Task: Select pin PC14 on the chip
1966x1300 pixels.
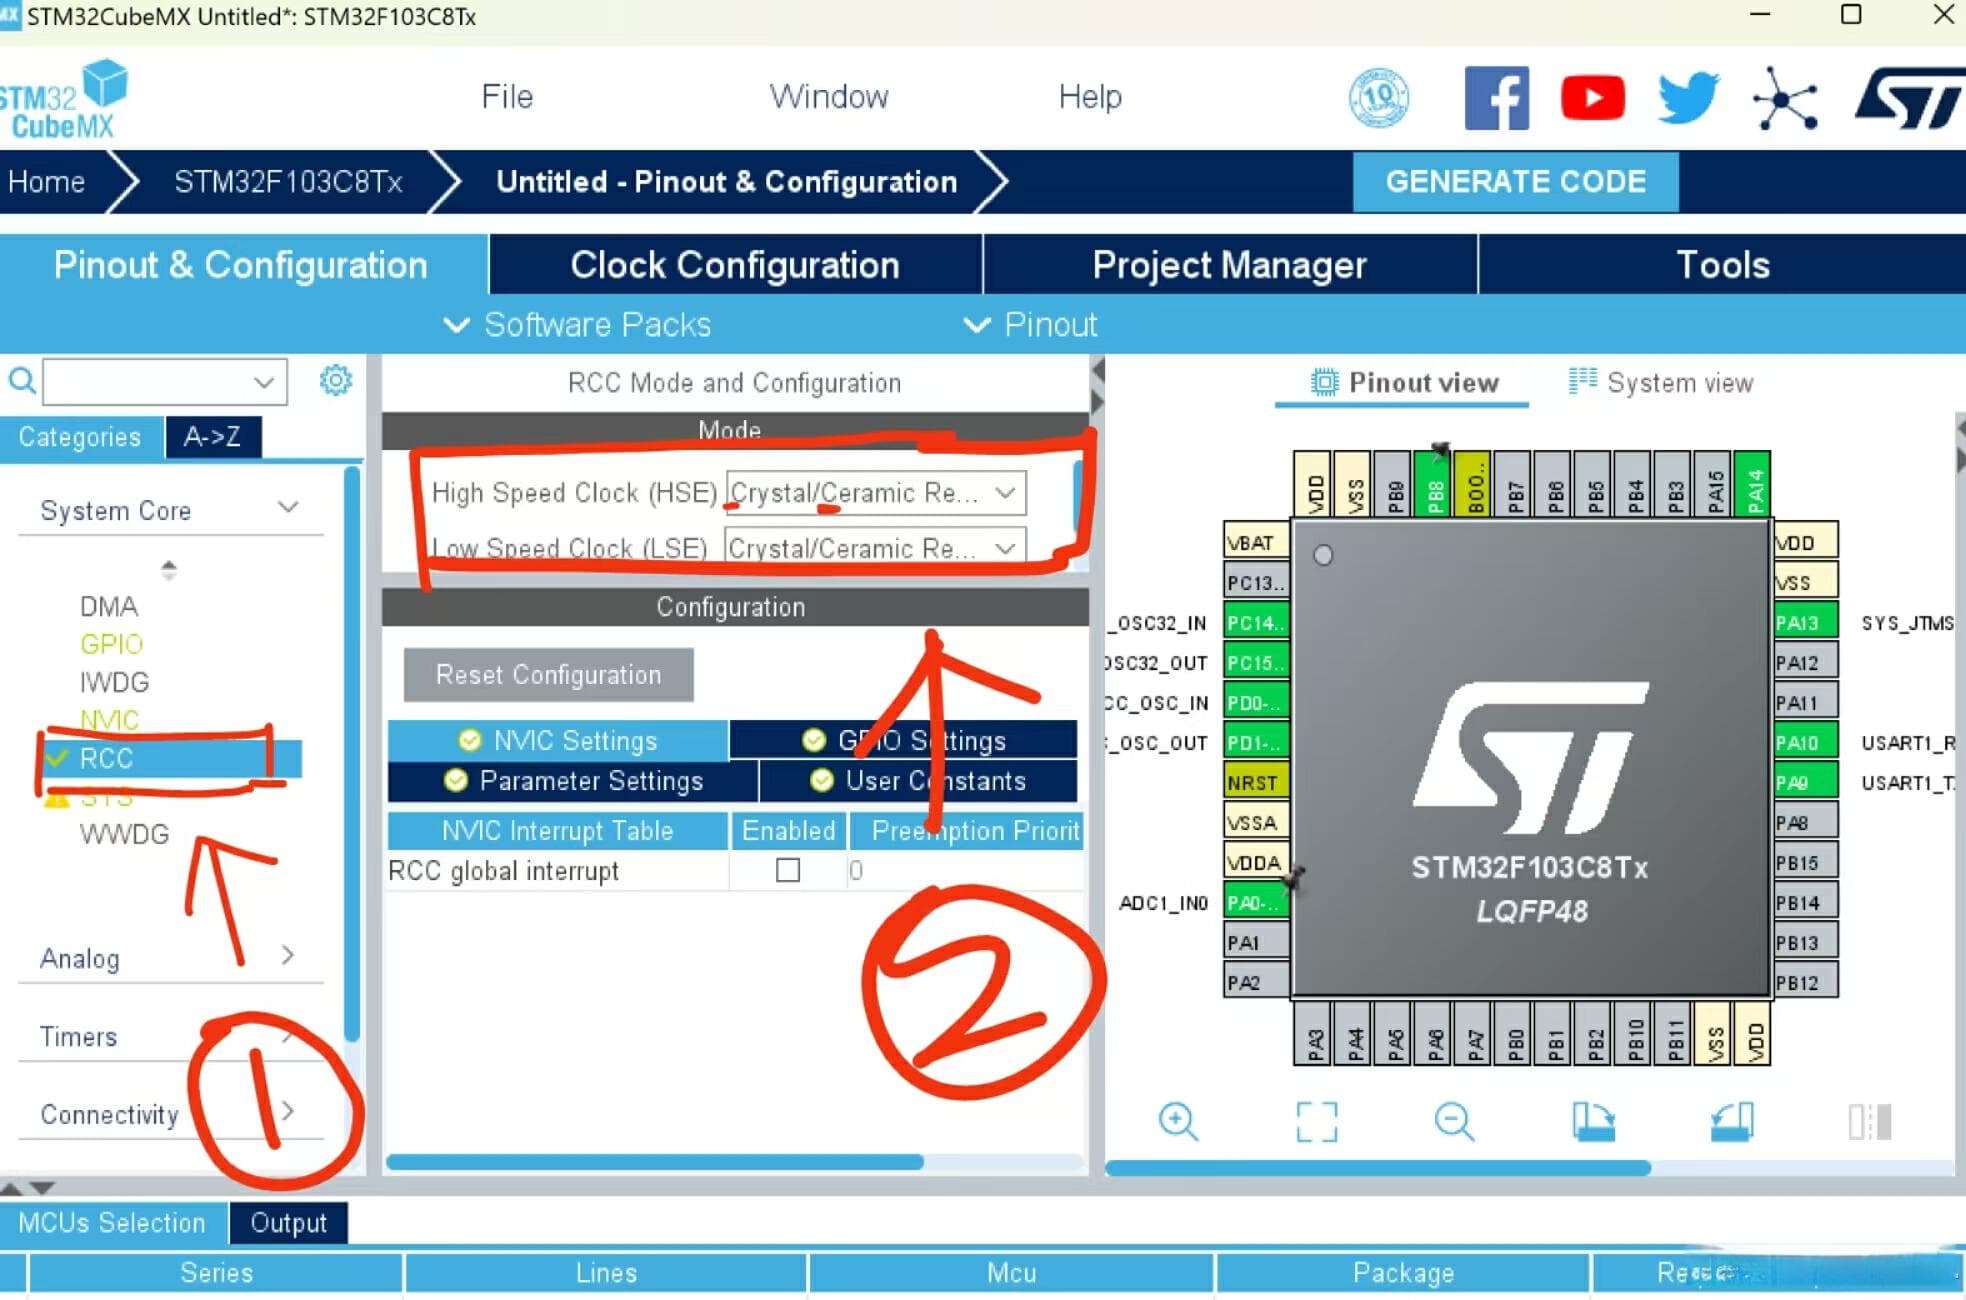Action: [x=1256, y=622]
